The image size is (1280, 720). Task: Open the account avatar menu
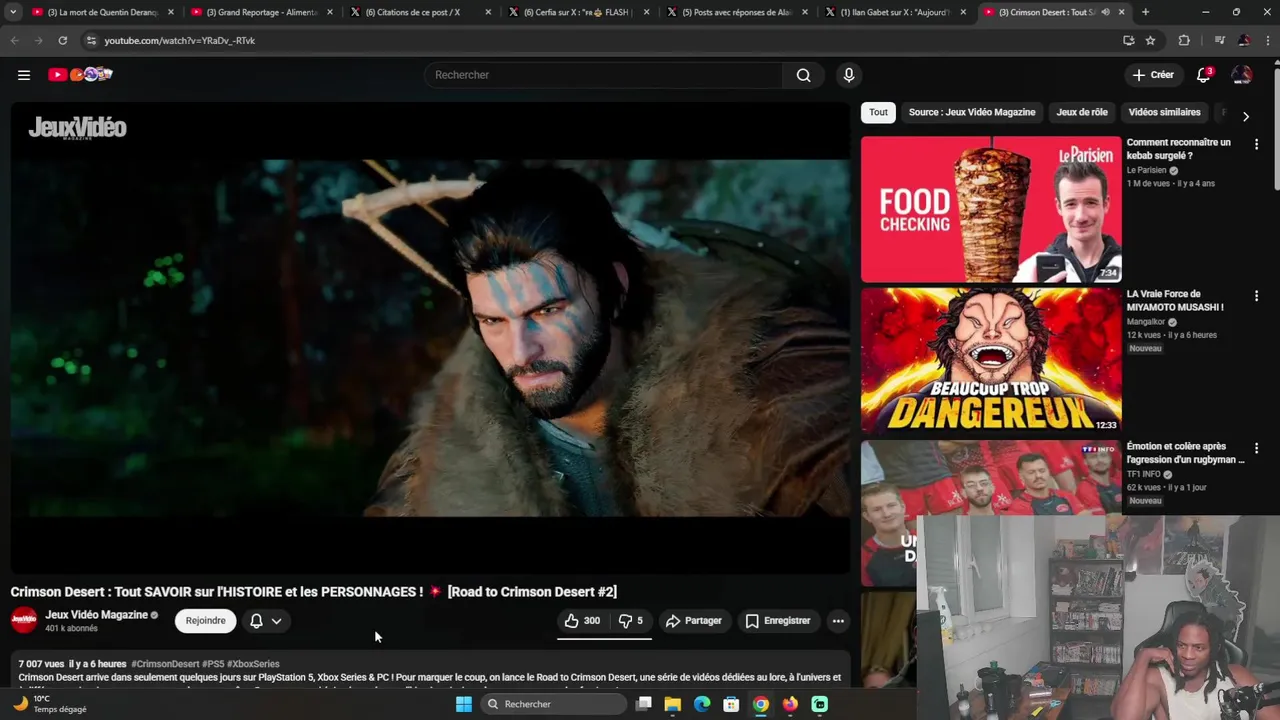1242,75
